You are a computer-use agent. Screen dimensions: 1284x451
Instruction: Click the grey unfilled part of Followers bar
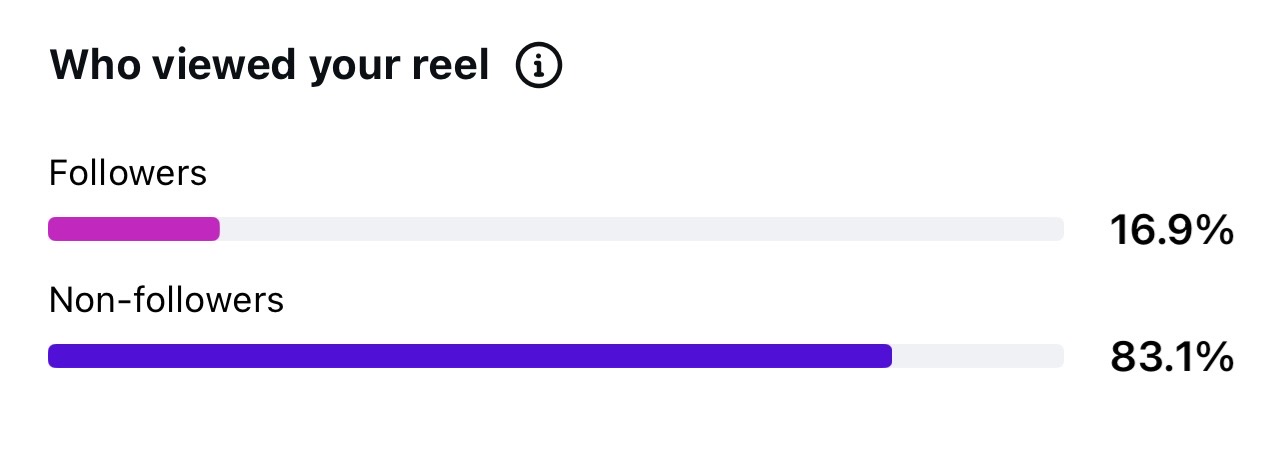tap(642, 229)
